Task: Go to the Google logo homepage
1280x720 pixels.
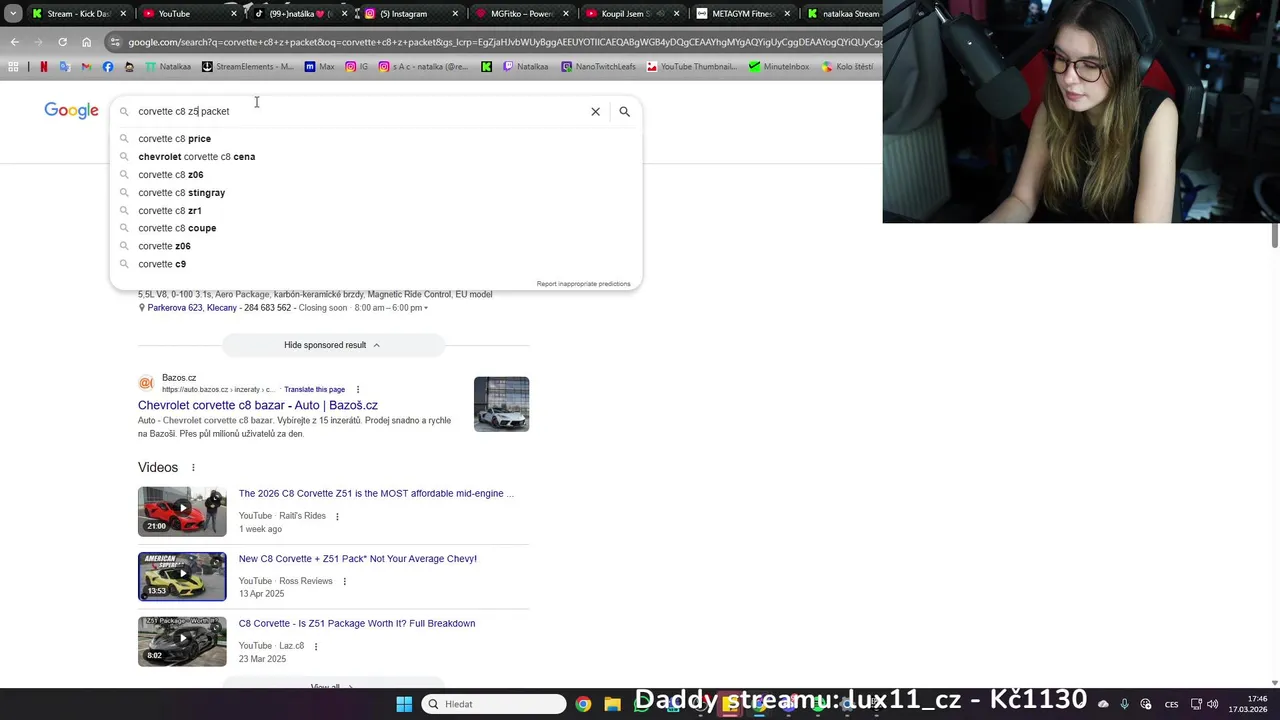Action: click(x=71, y=110)
